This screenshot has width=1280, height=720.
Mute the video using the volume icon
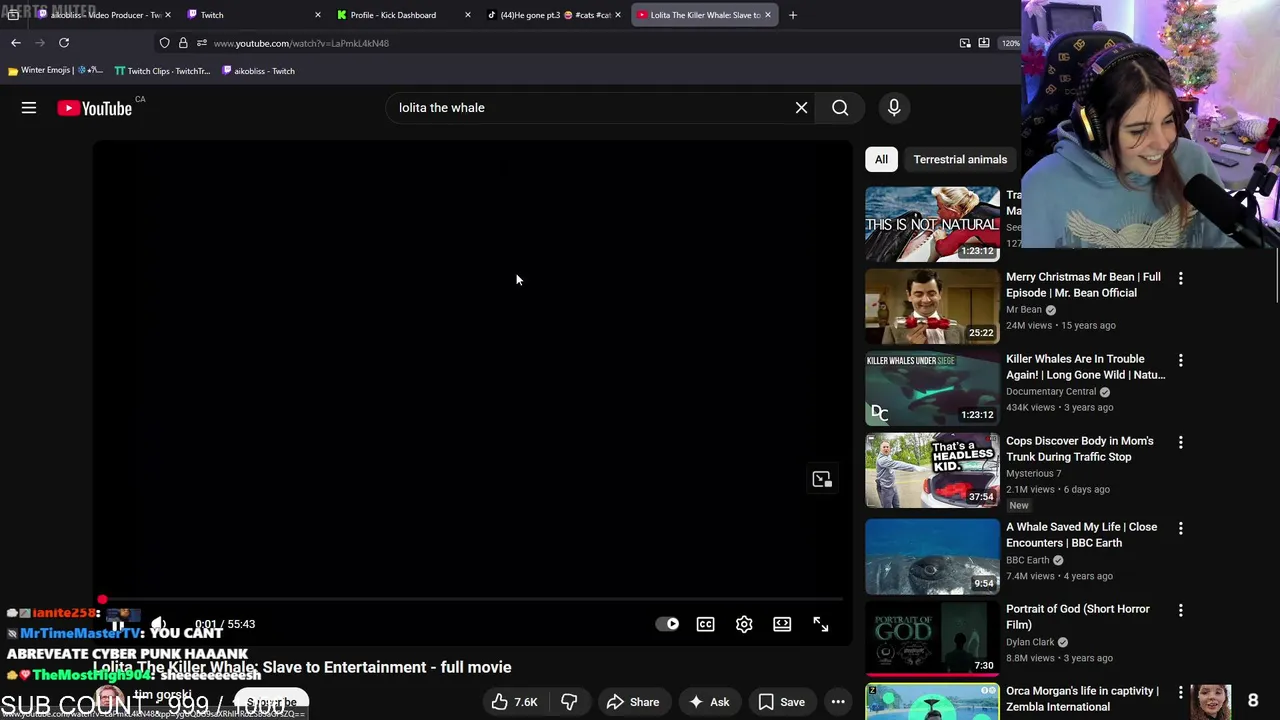[x=158, y=625]
